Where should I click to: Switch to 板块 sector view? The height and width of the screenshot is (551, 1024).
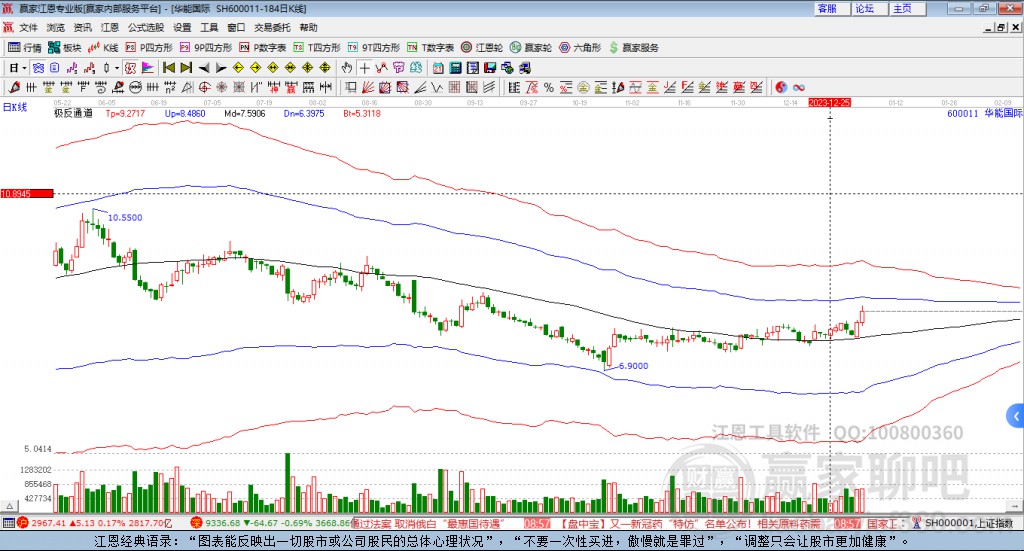click(65, 47)
